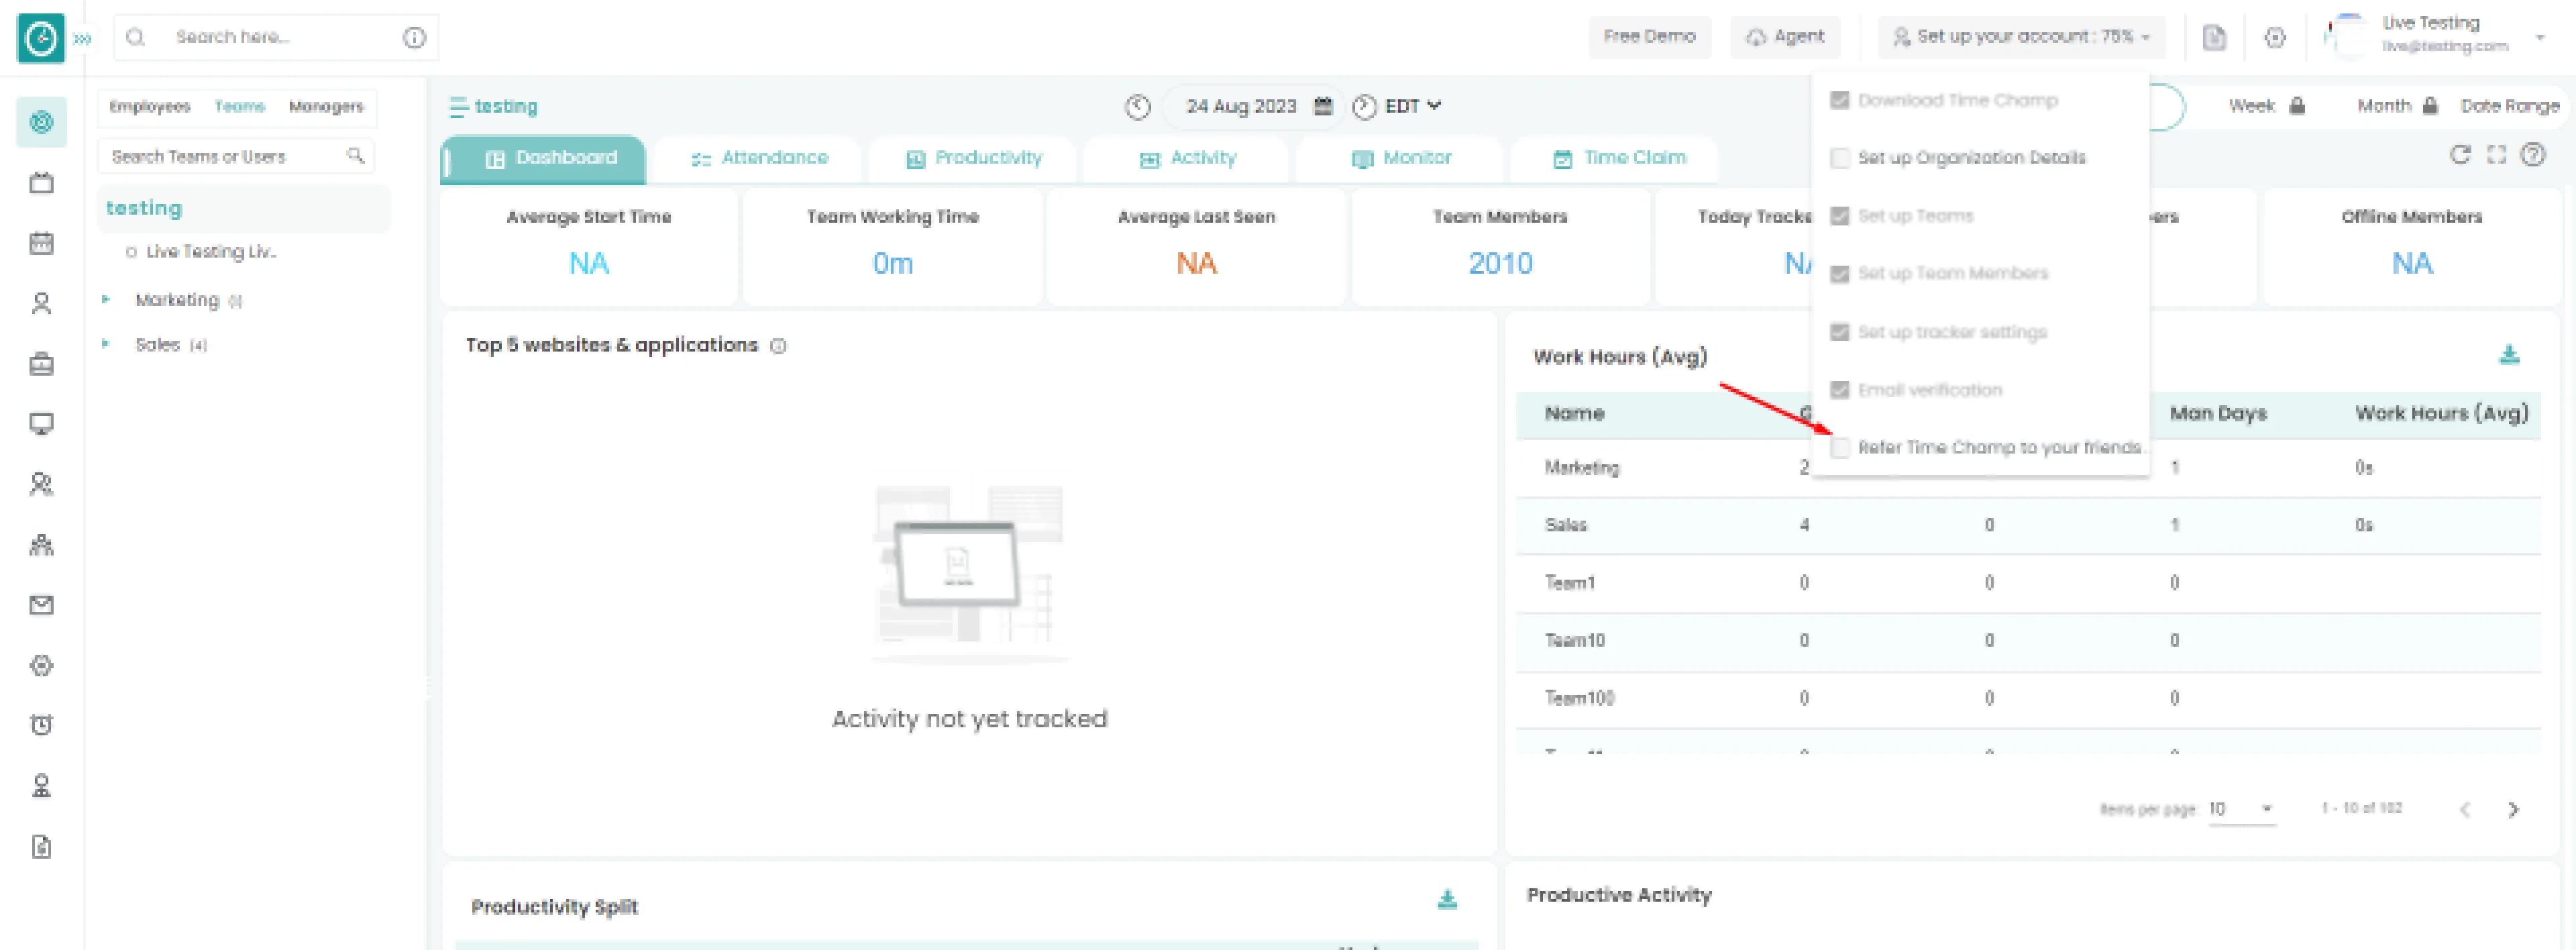This screenshot has width=2576, height=950.
Task: Click the Free Demo button
Action: 1649,37
